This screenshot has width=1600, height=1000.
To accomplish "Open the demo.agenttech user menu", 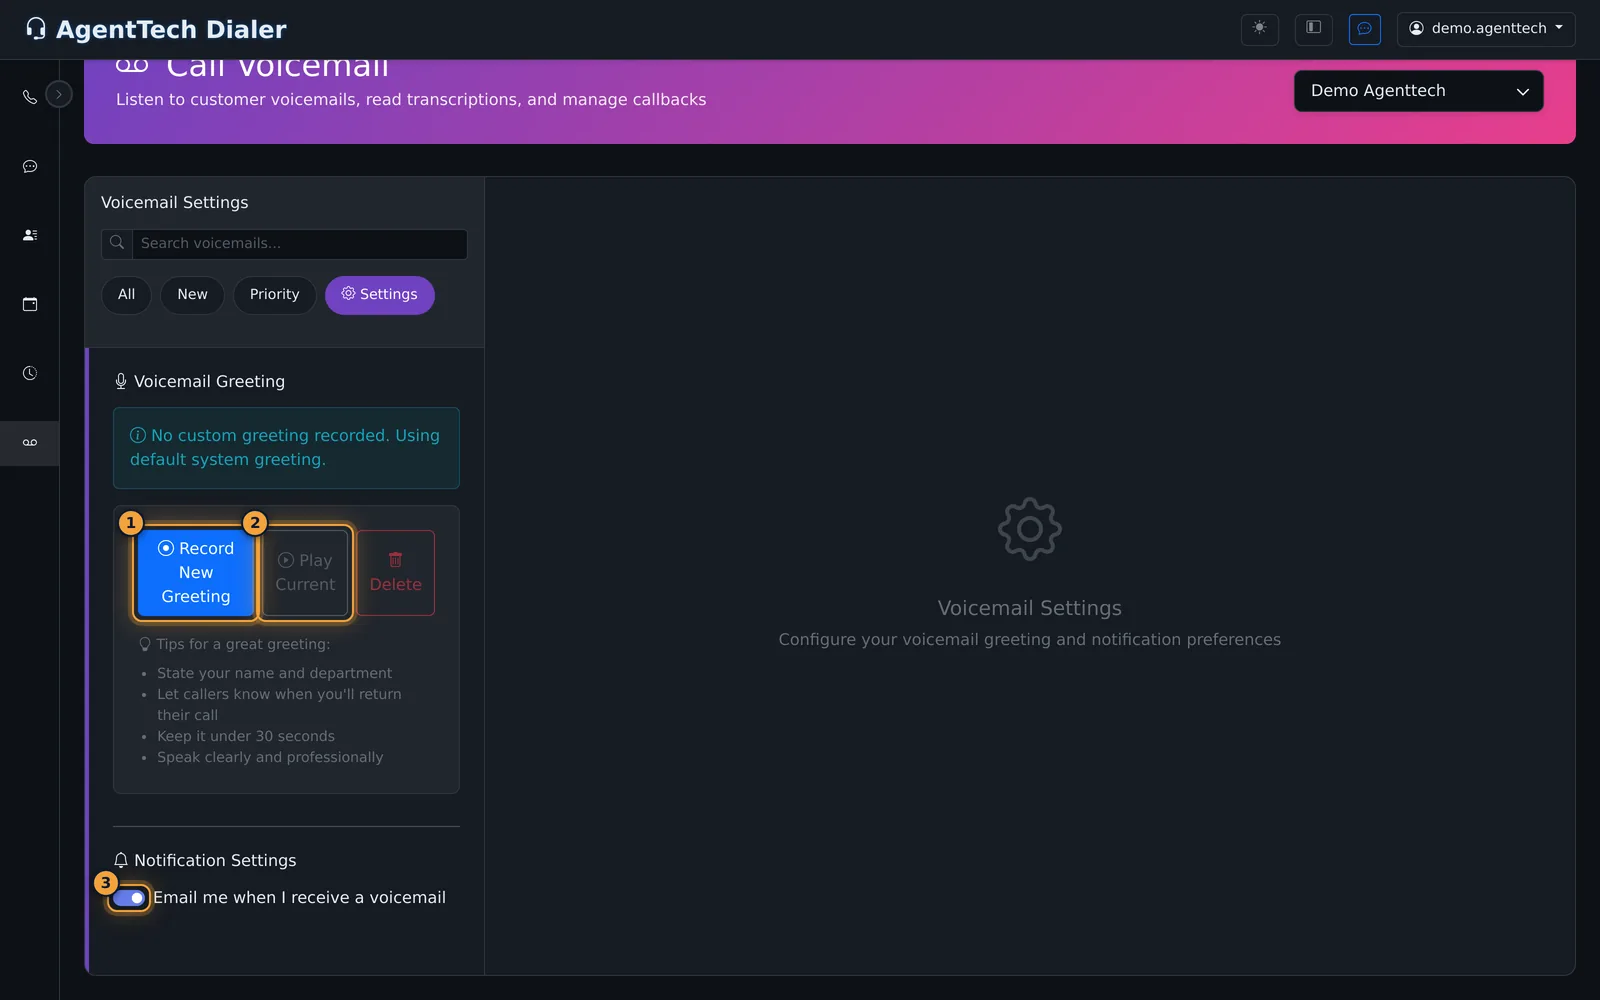I will [1486, 29].
